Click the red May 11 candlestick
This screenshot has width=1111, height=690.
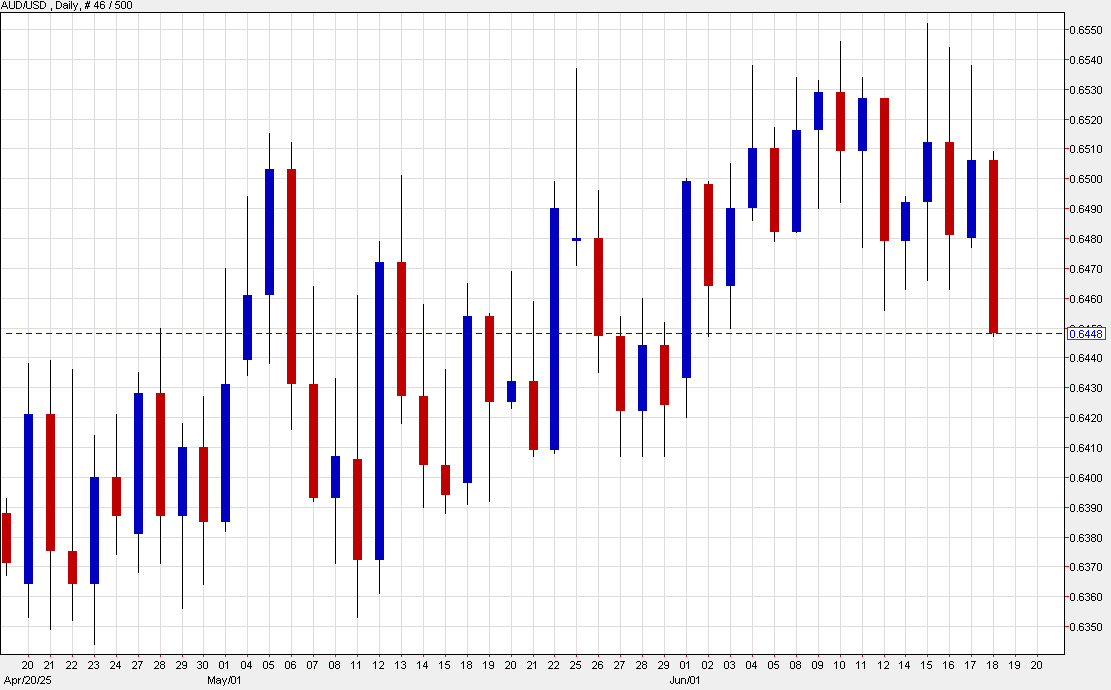tap(358, 509)
